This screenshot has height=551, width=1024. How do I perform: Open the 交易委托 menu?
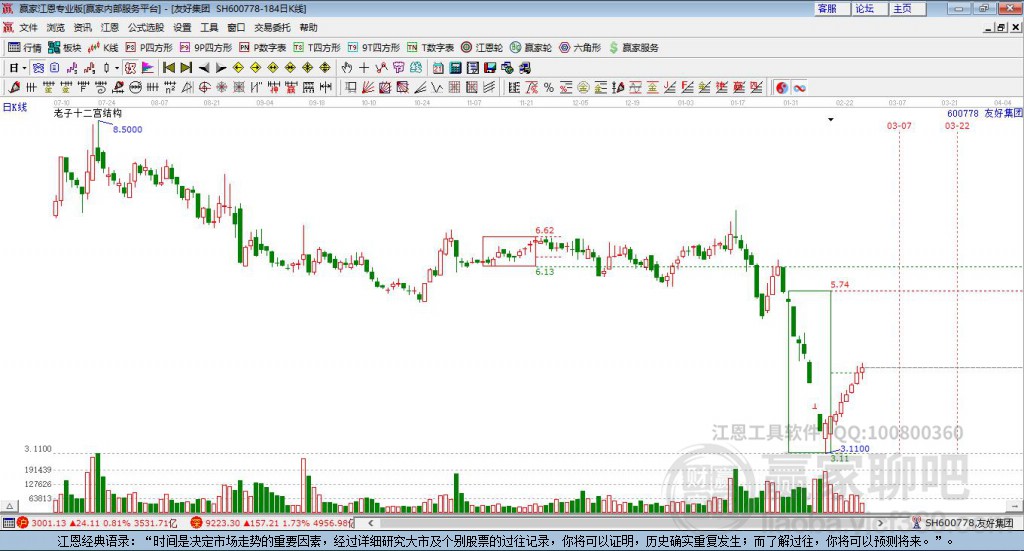[x=272, y=27]
